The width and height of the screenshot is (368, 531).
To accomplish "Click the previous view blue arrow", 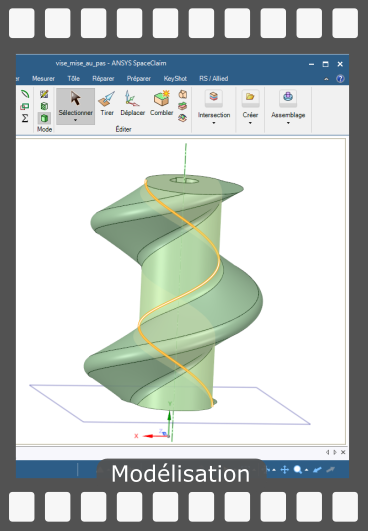I will pyautogui.click(x=317, y=470).
